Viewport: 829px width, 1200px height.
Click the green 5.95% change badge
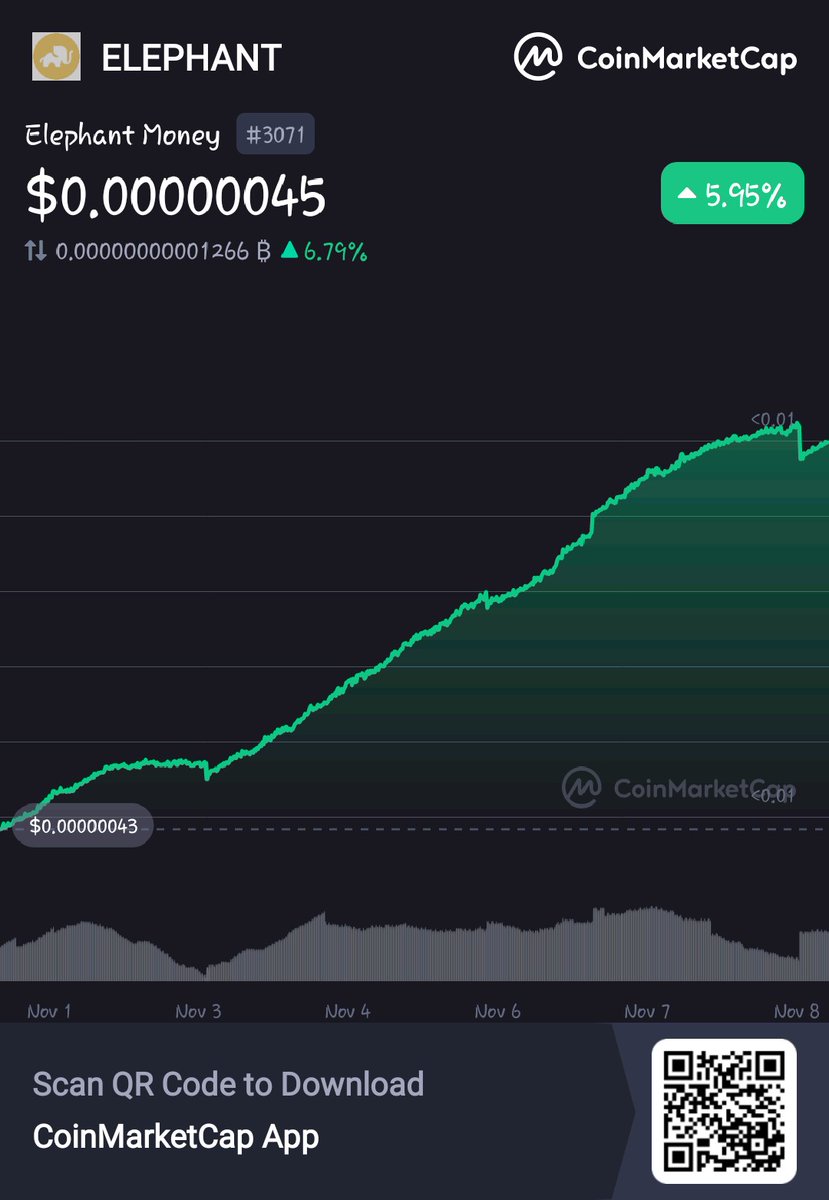pos(732,193)
